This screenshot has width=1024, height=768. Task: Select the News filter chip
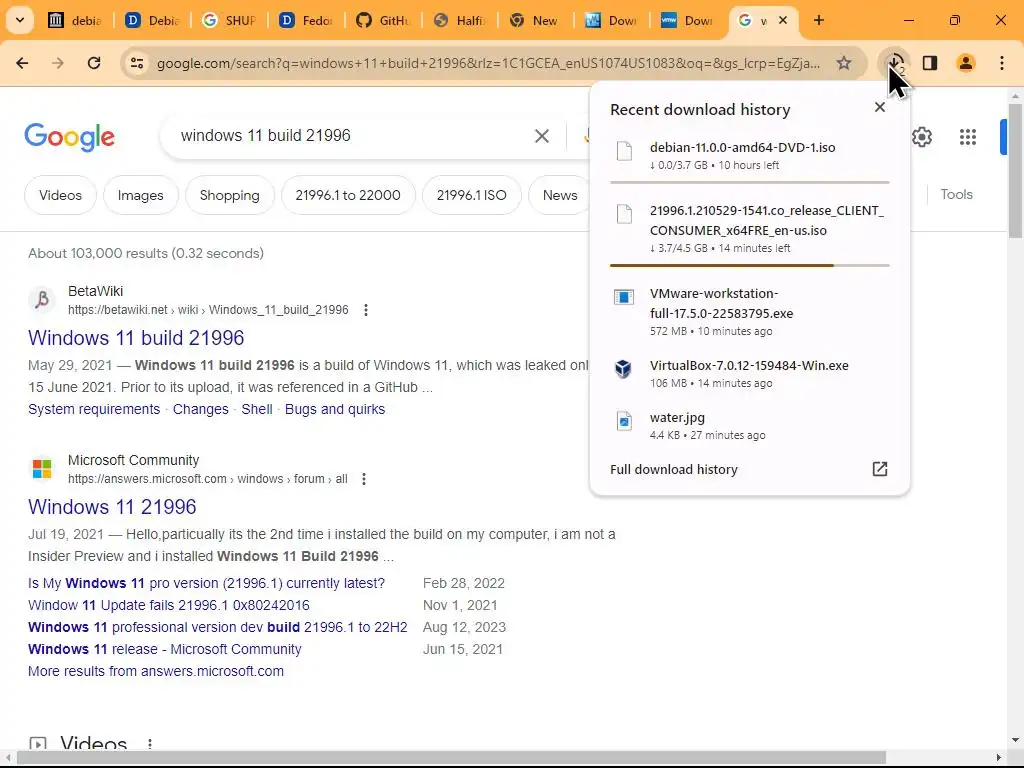click(x=559, y=195)
